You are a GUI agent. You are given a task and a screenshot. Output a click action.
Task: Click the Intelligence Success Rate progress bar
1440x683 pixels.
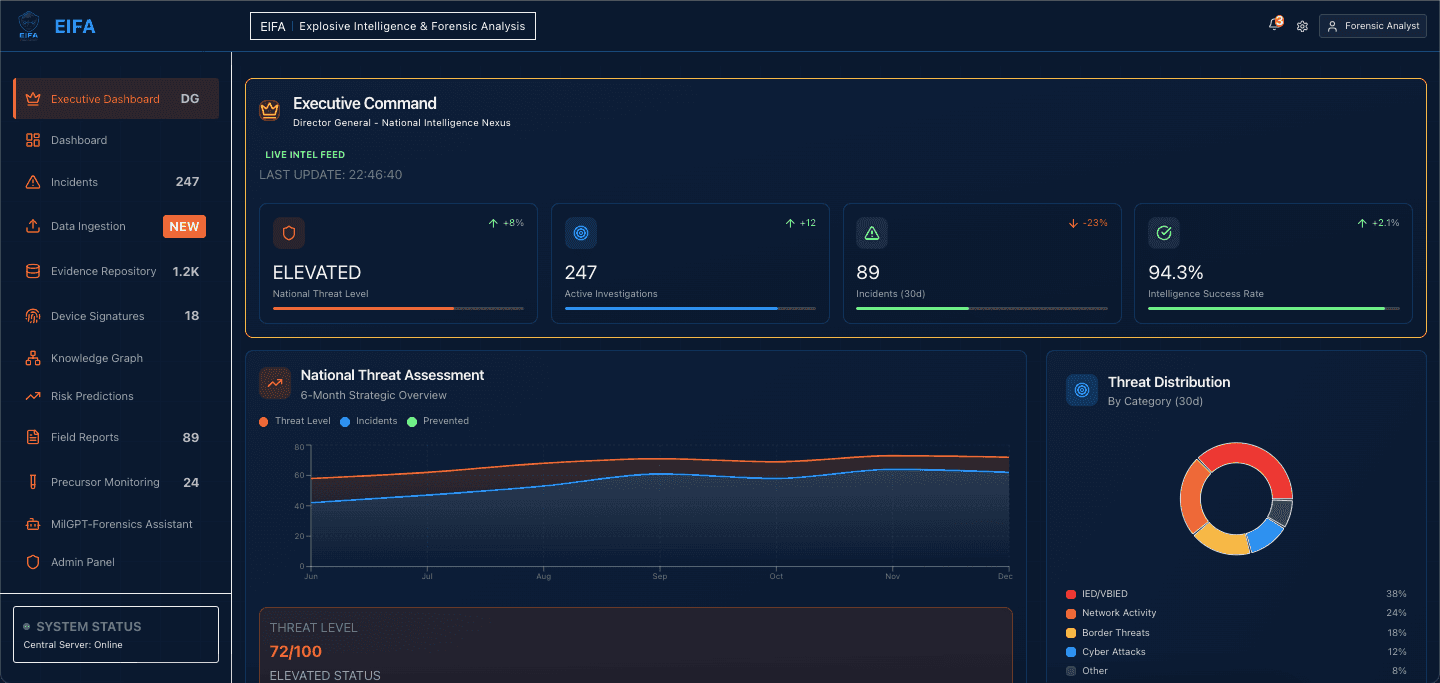click(x=1274, y=308)
